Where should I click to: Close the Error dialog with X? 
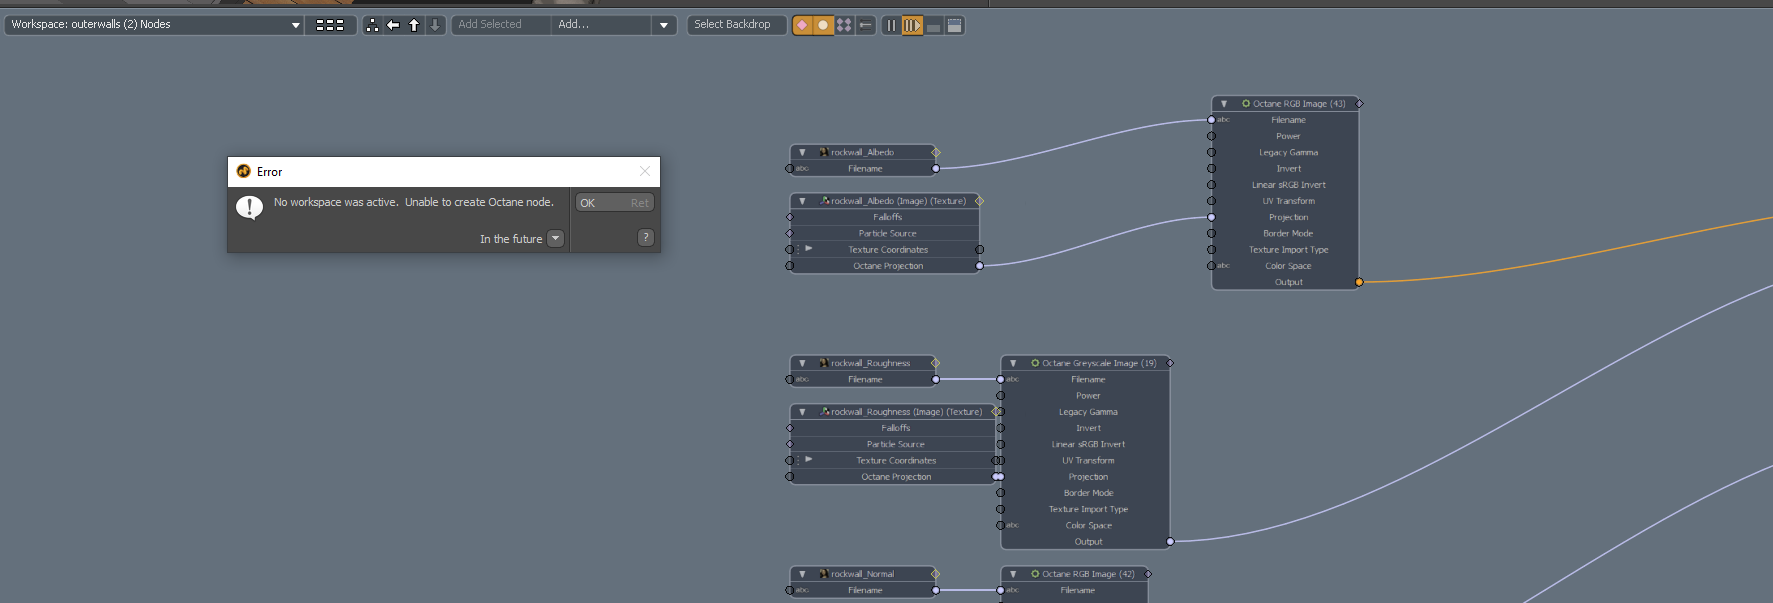pyautogui.click(x=644, y=171)
